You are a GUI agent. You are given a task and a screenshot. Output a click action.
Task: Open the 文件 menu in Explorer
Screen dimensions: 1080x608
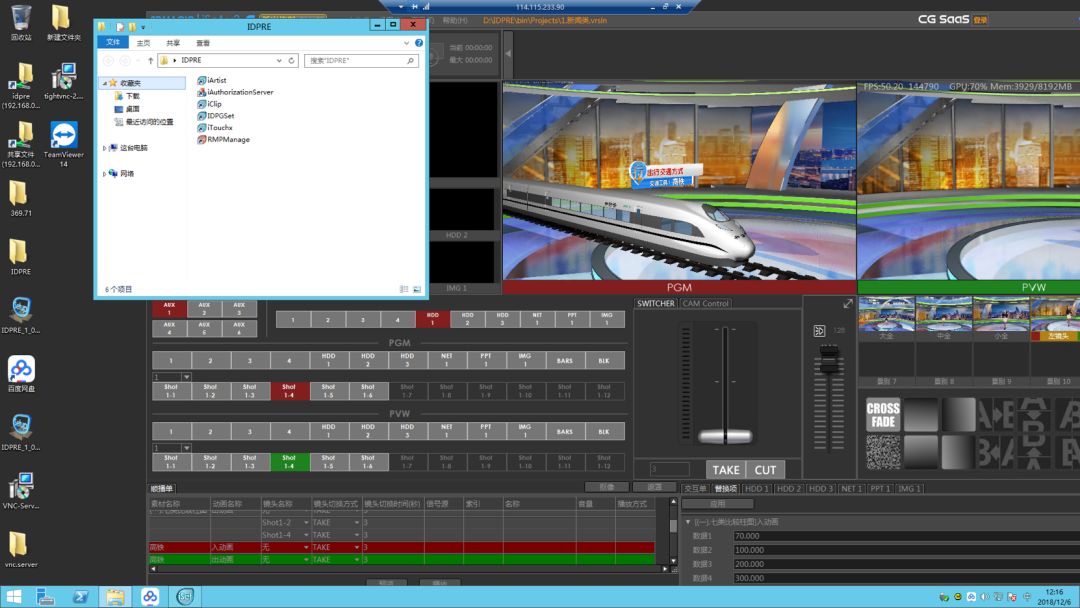[x=113, y=43]
